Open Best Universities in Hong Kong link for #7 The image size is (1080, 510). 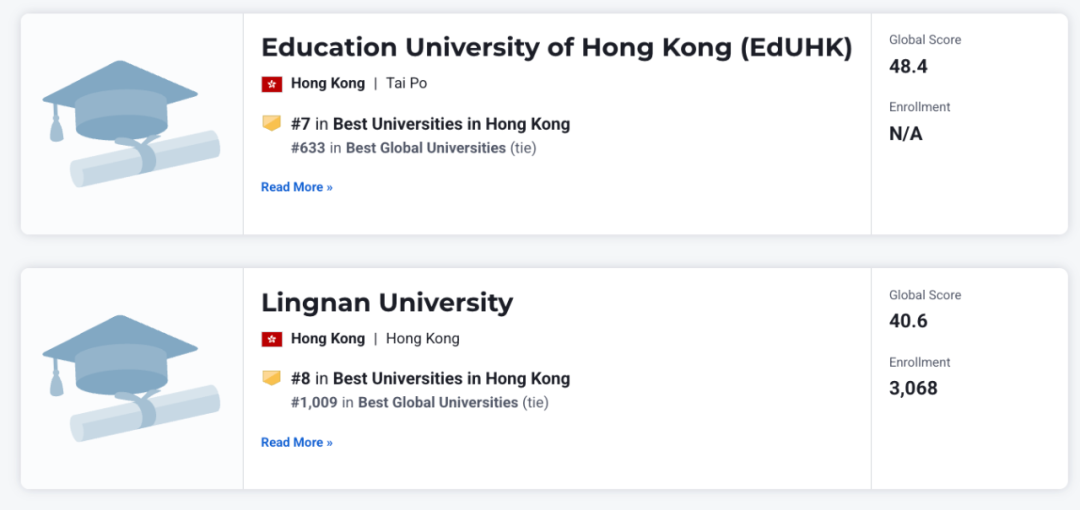point(452,125)
